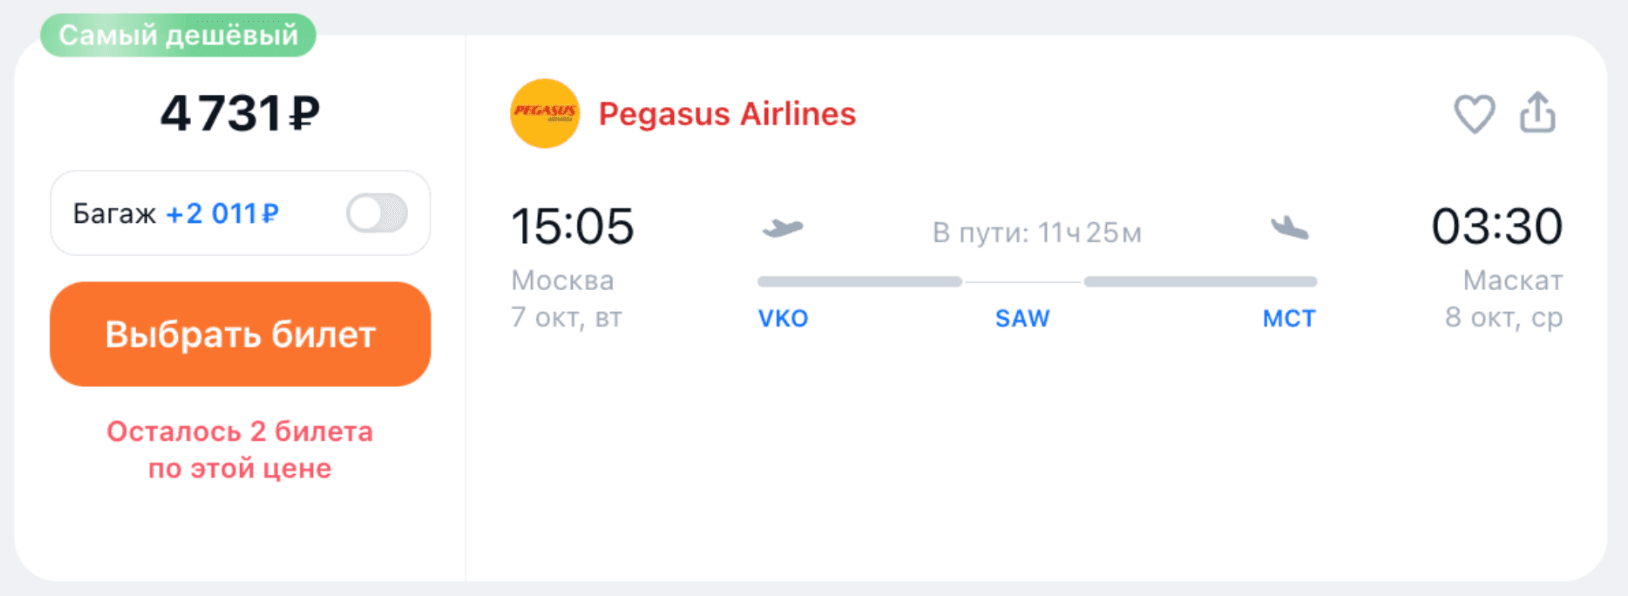Click the second flight segment bar

tap(1200, 282)
